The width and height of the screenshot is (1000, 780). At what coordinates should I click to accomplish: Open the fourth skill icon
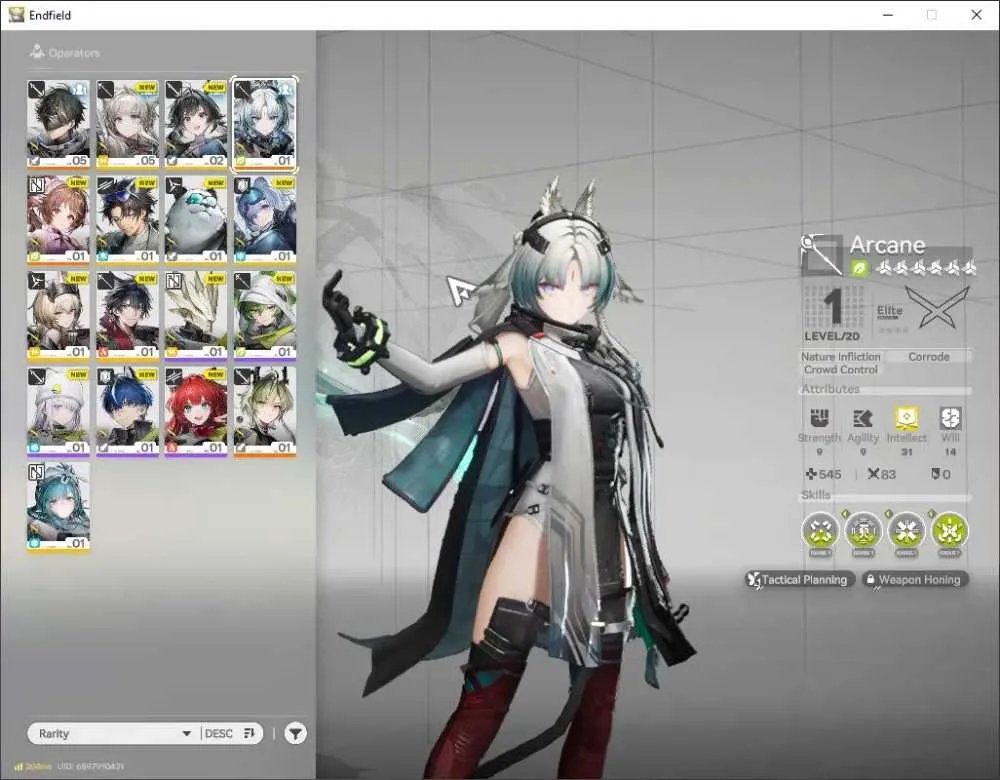950,531
